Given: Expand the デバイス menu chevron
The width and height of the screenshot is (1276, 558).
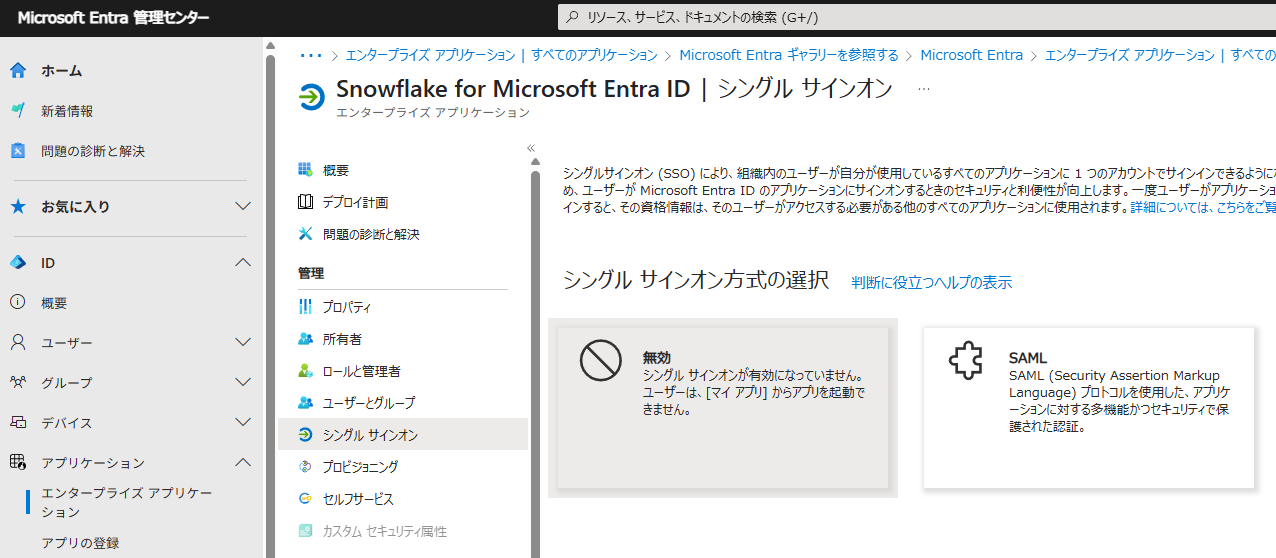Looking at the screenshot, I should pyautogui.click(x=242, y=423).
